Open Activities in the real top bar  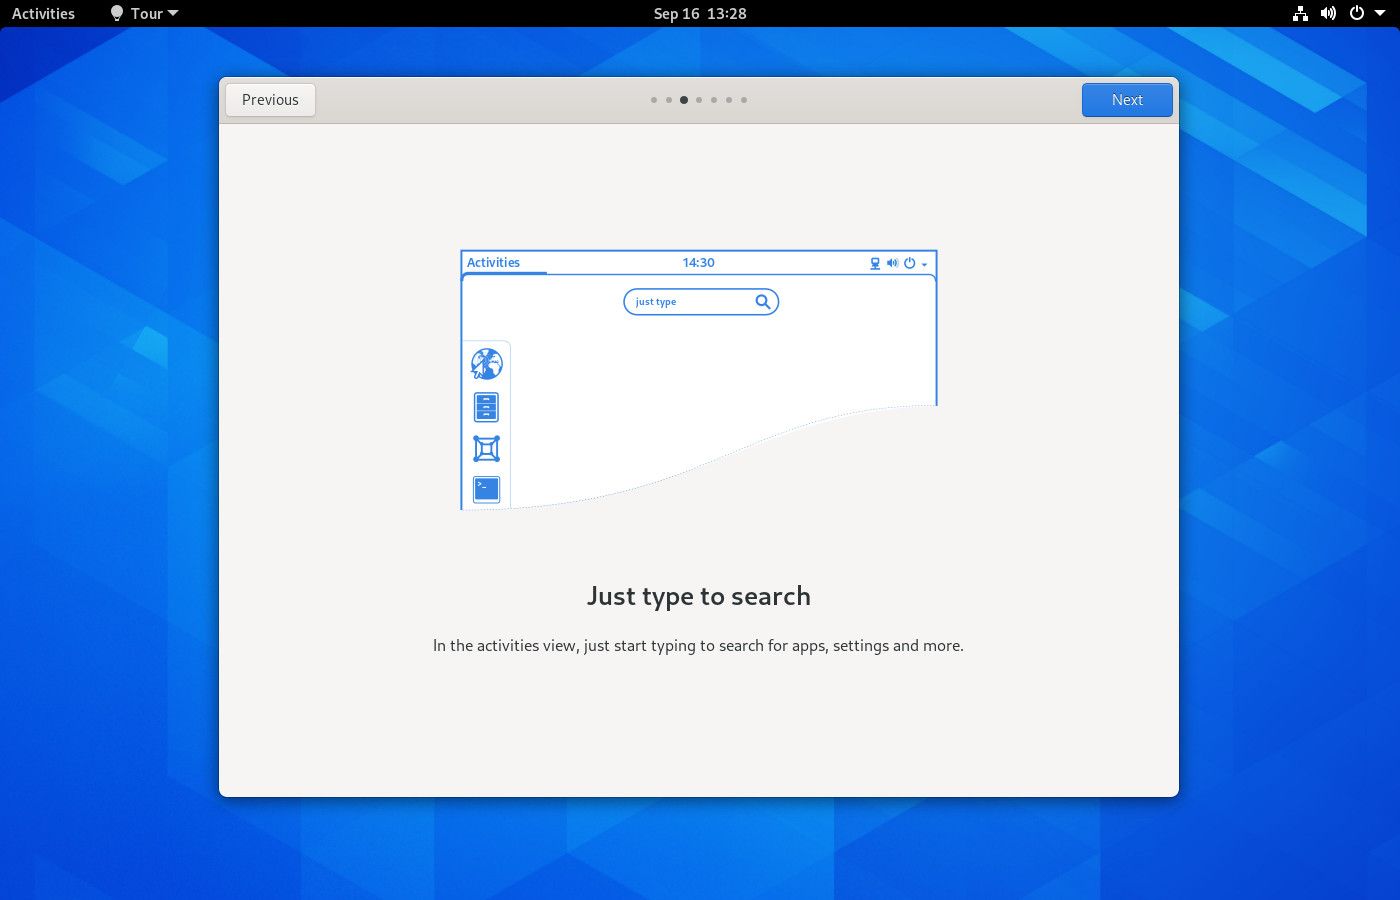pos(43,13)
